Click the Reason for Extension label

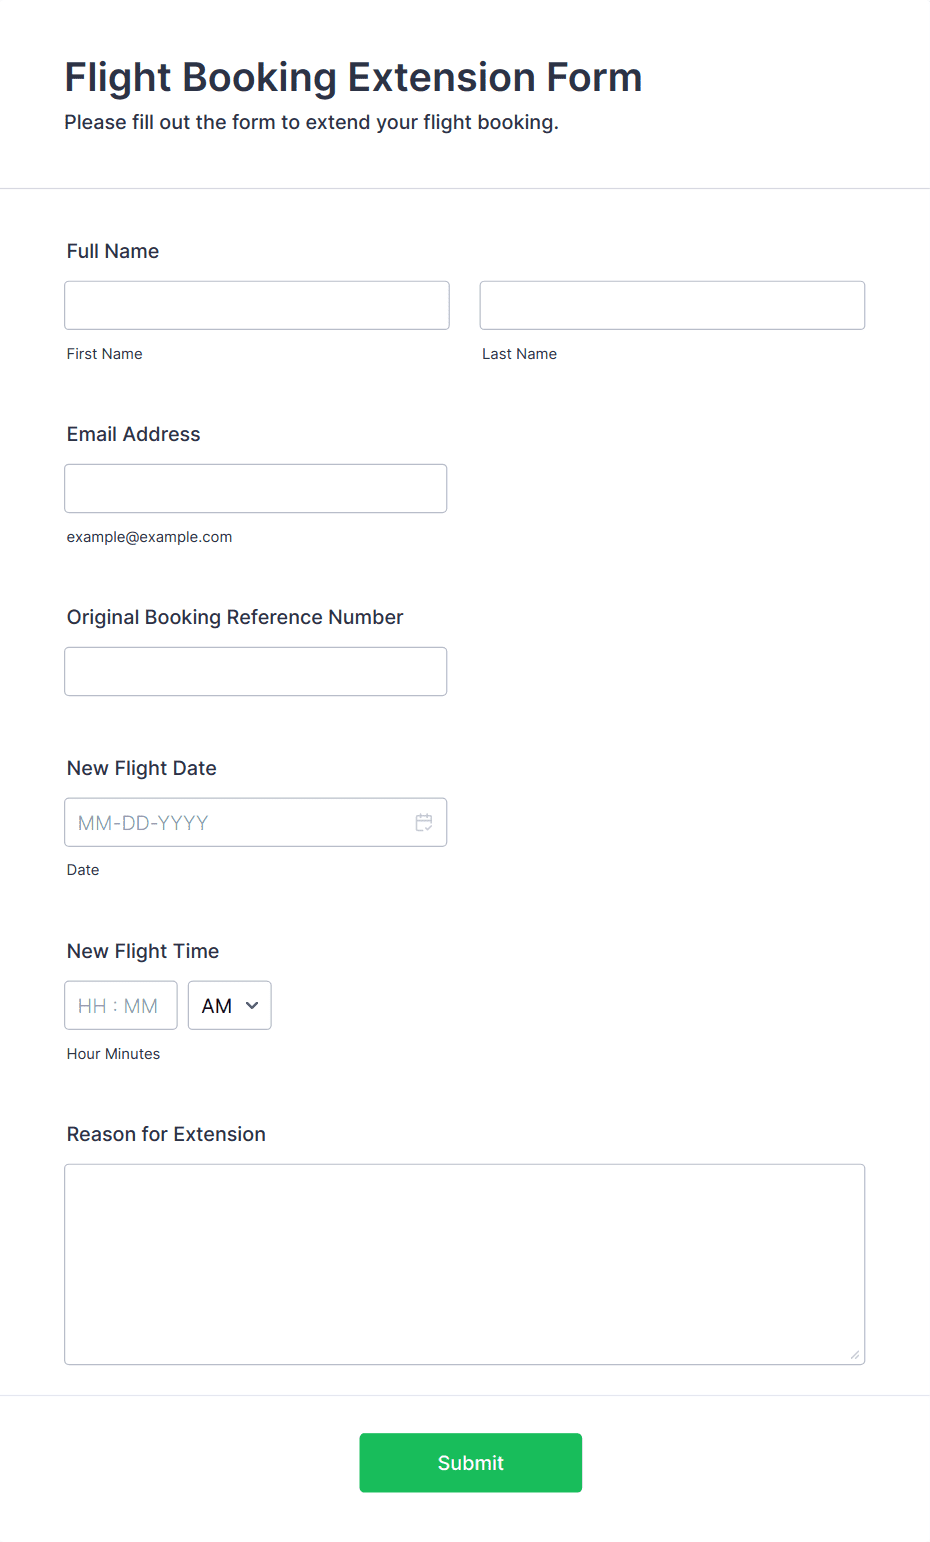click(x=166, y=1134)
